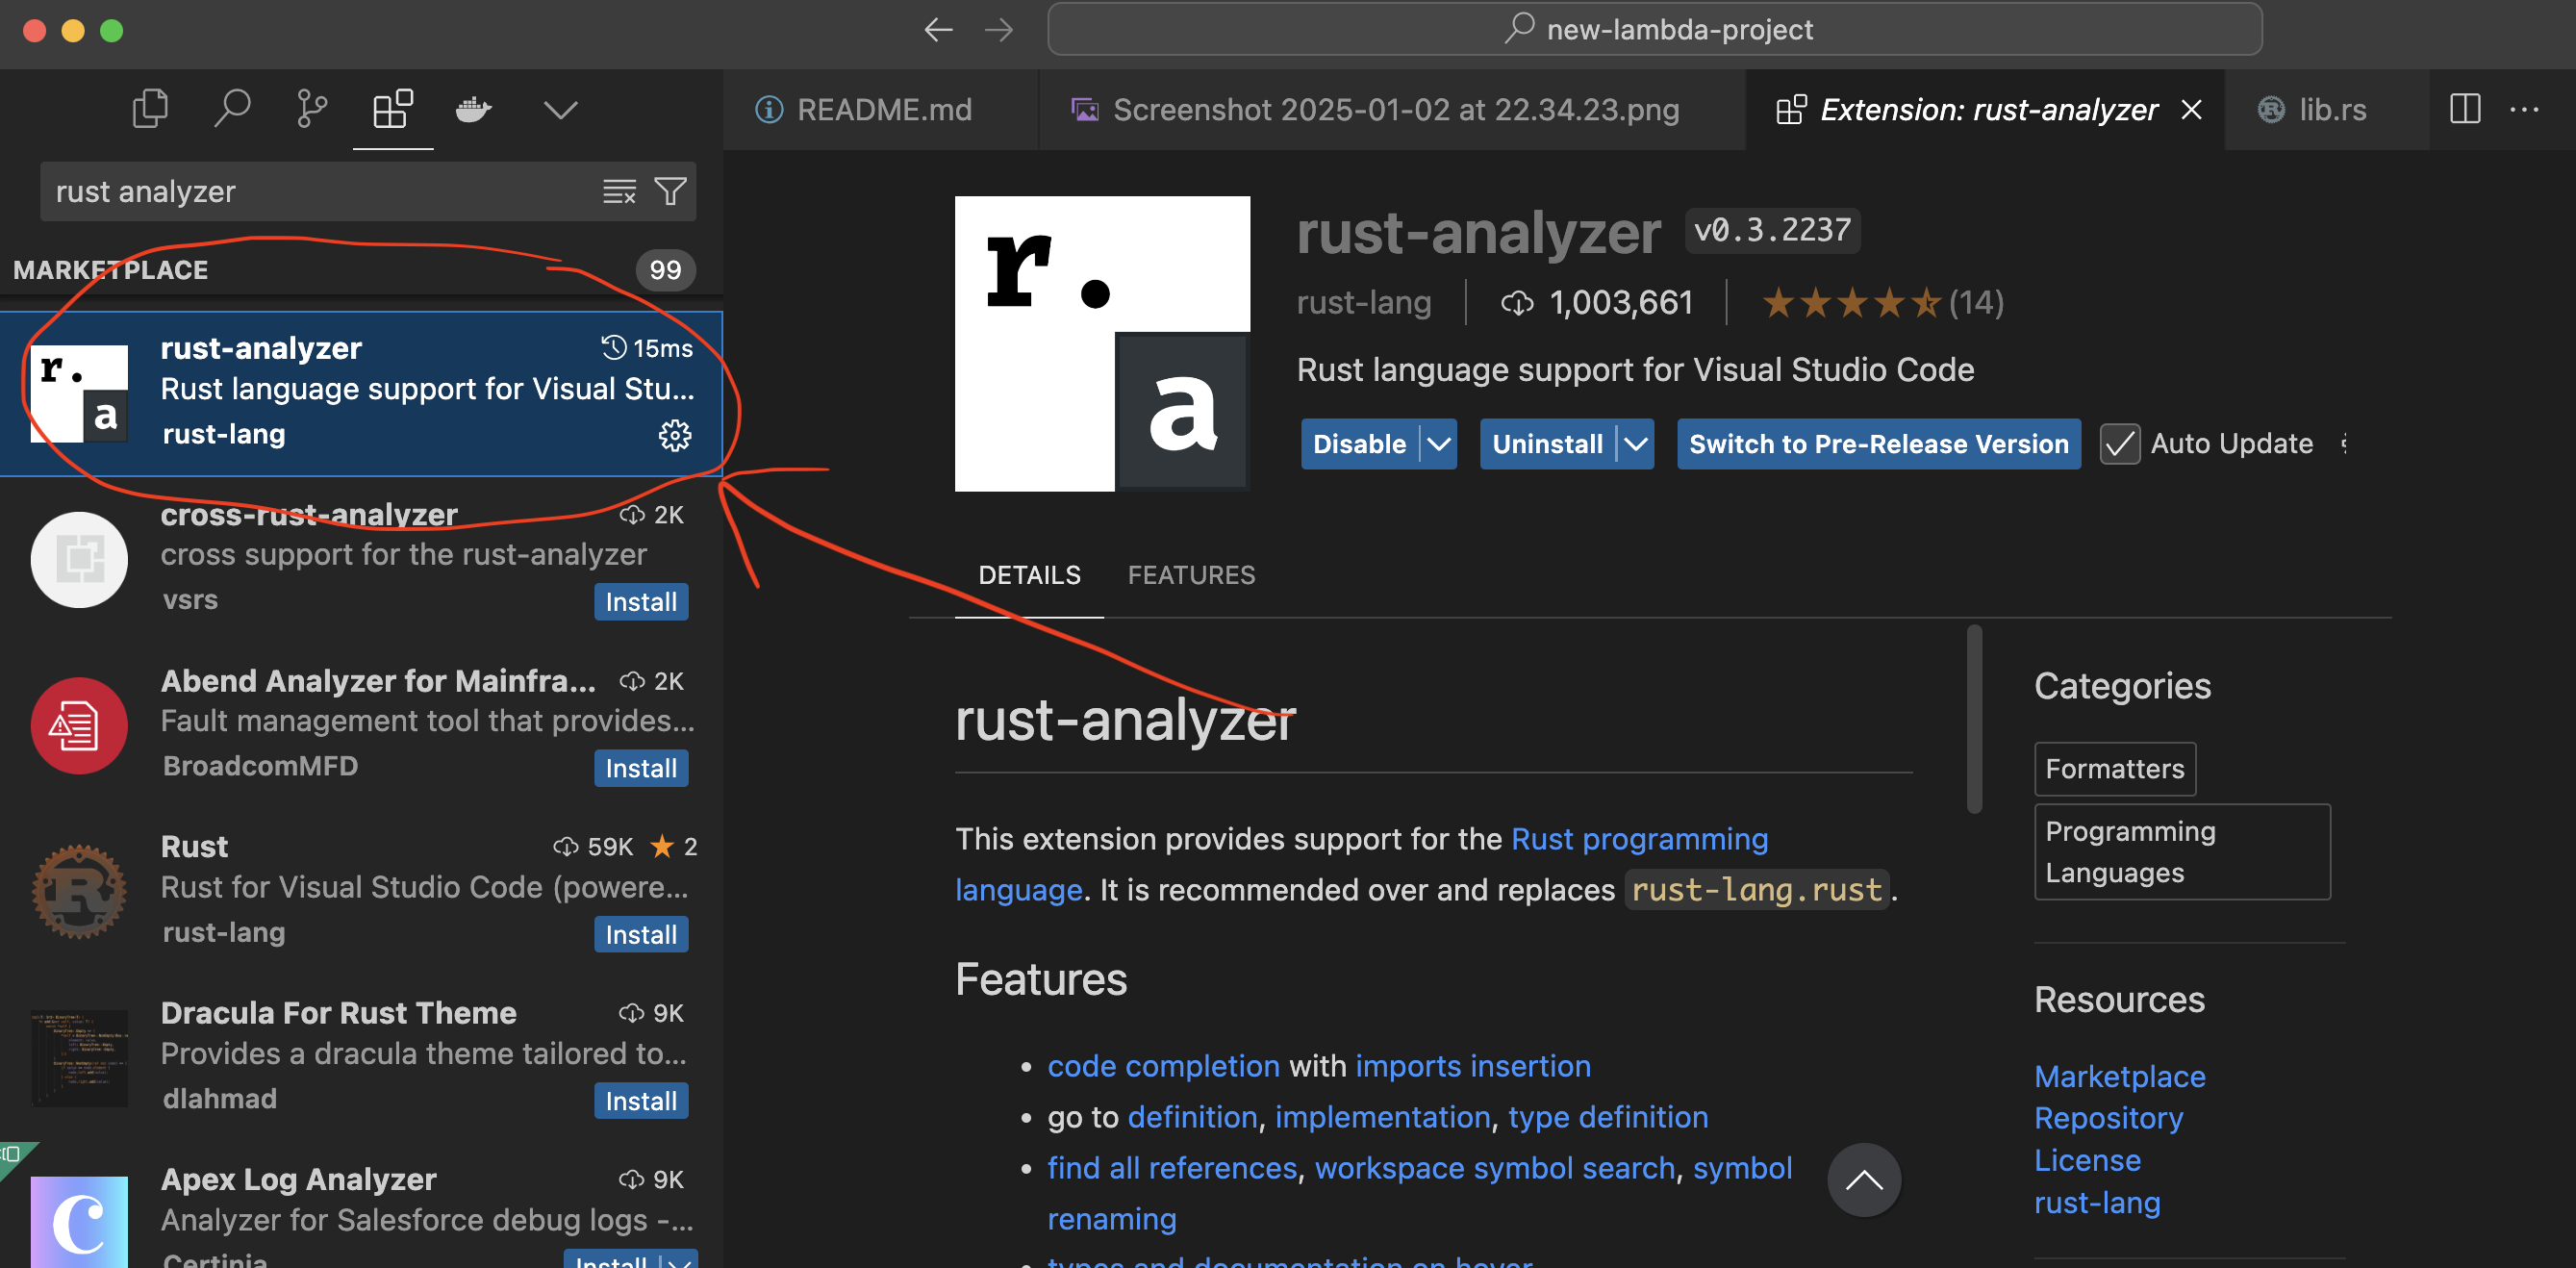Screen dimensions: 2576x1268
Task: Open rust-analyzer extension settings gear
Action: click(676, 435)
